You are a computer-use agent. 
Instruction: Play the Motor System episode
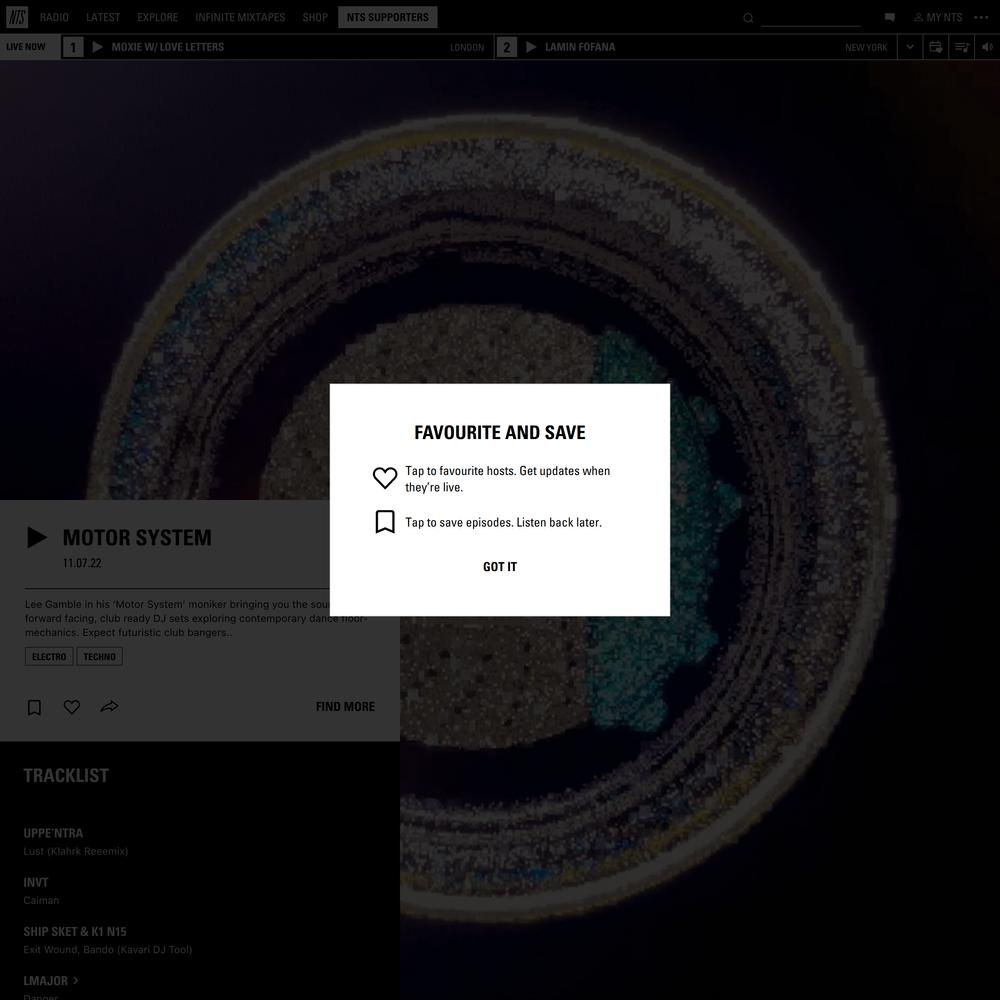[36, 538]
